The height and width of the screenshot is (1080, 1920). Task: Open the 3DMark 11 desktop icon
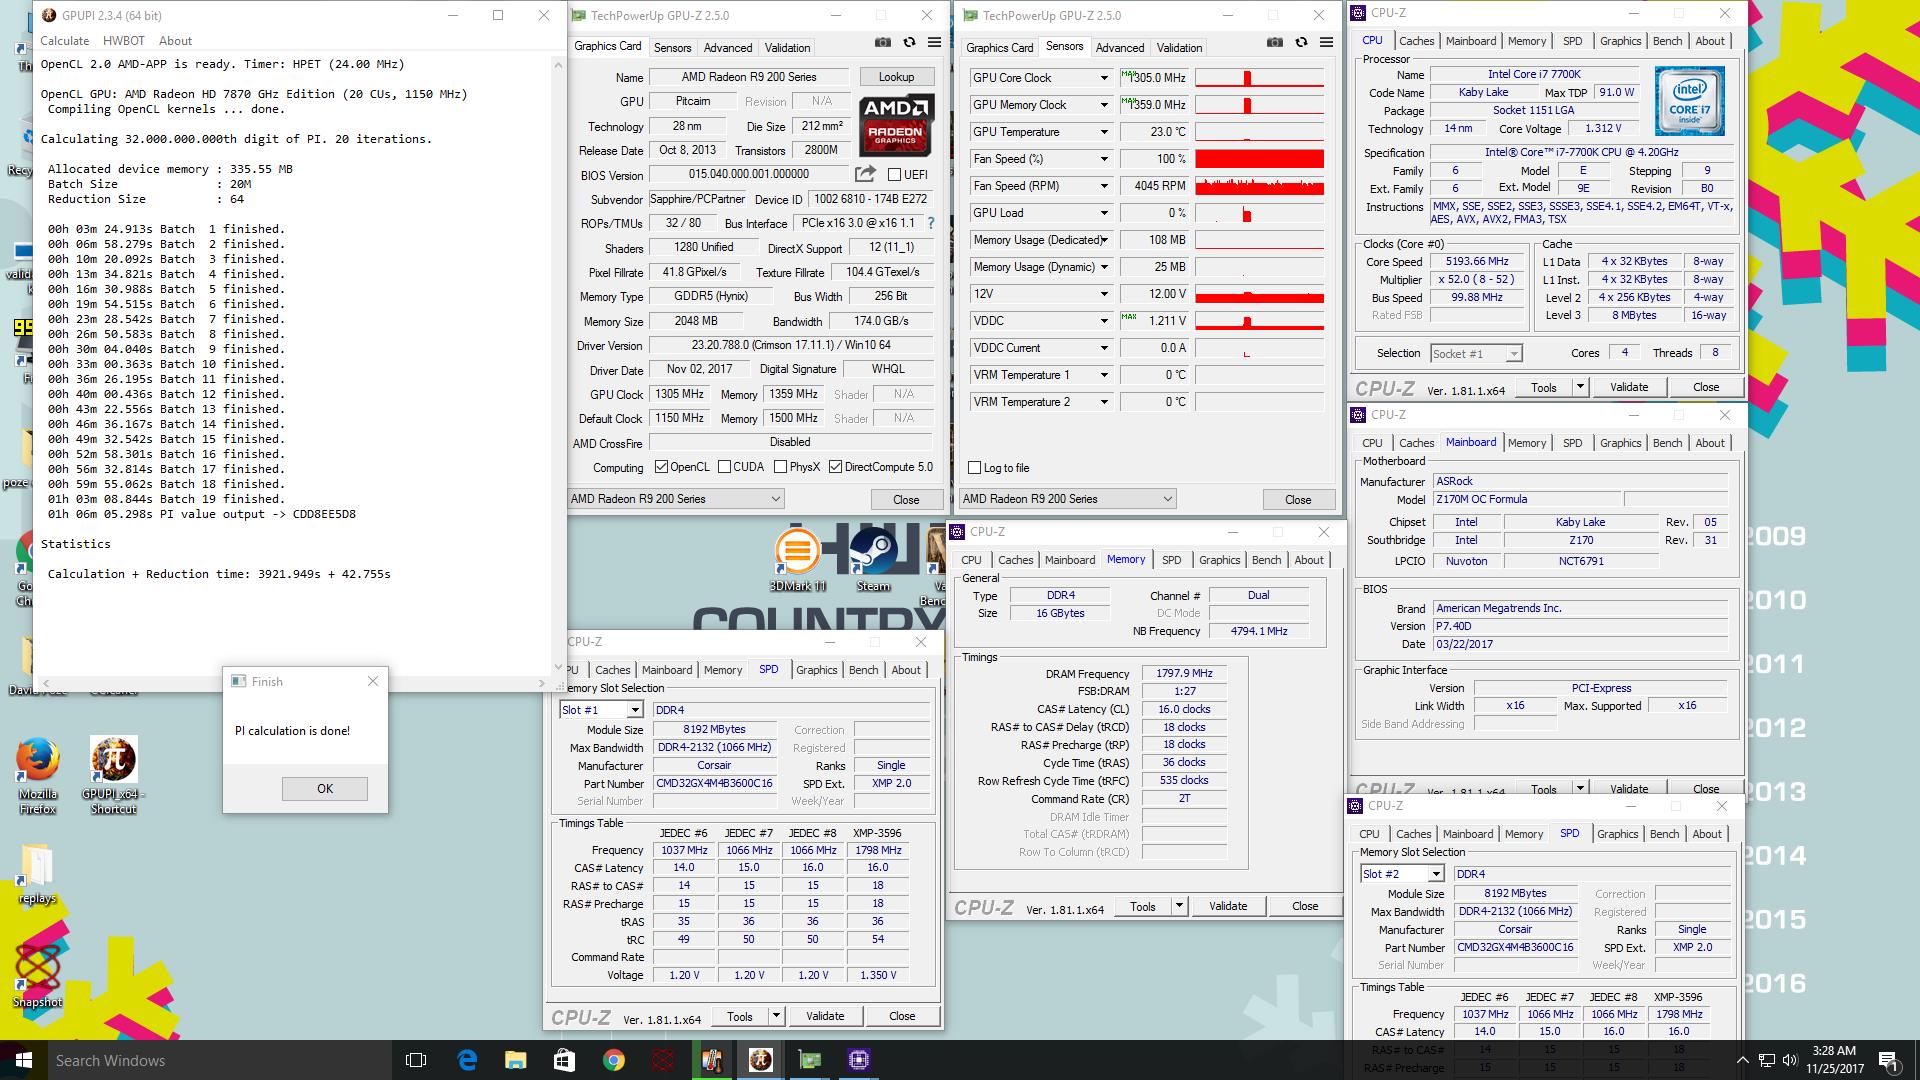(797, 559)
